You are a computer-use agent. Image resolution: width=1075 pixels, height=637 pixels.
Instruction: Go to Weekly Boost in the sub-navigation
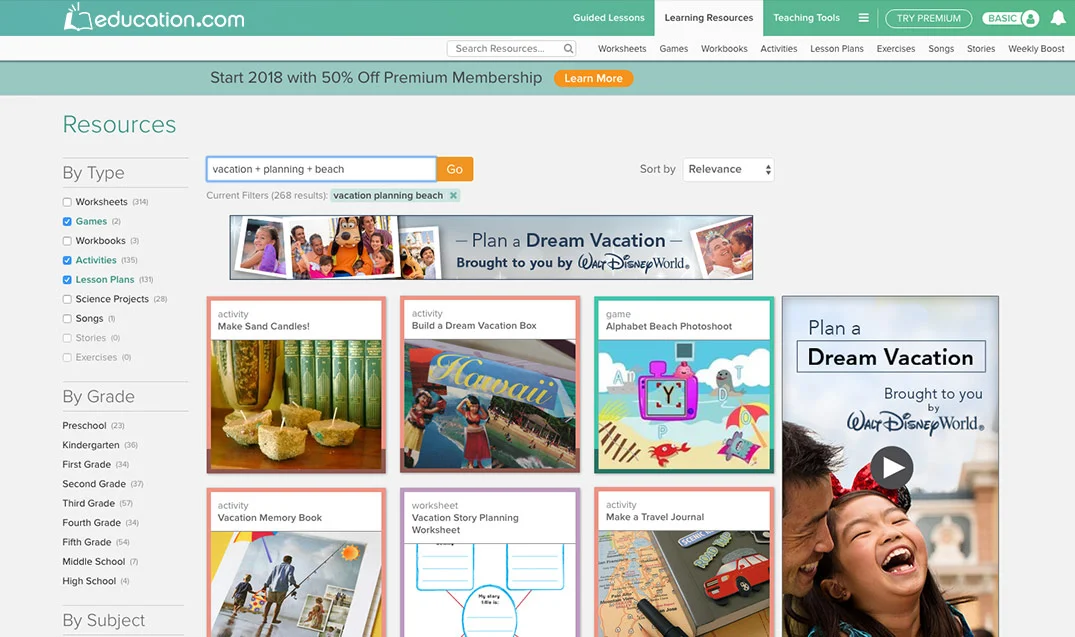1036,49
